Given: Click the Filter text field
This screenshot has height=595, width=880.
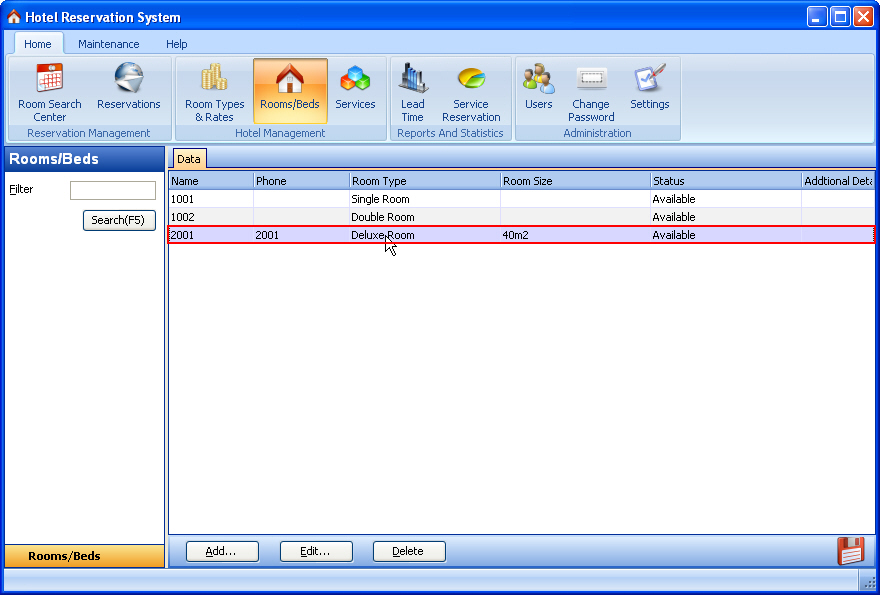Looking at the screenshot, I should 112,190.
